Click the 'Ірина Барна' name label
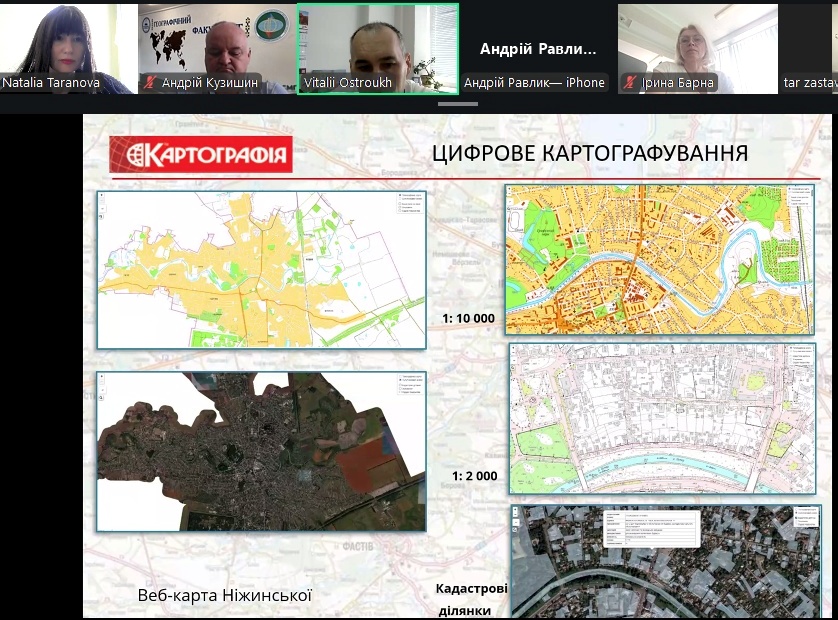This screenshot has height=620, width=838. click(677, 83)
